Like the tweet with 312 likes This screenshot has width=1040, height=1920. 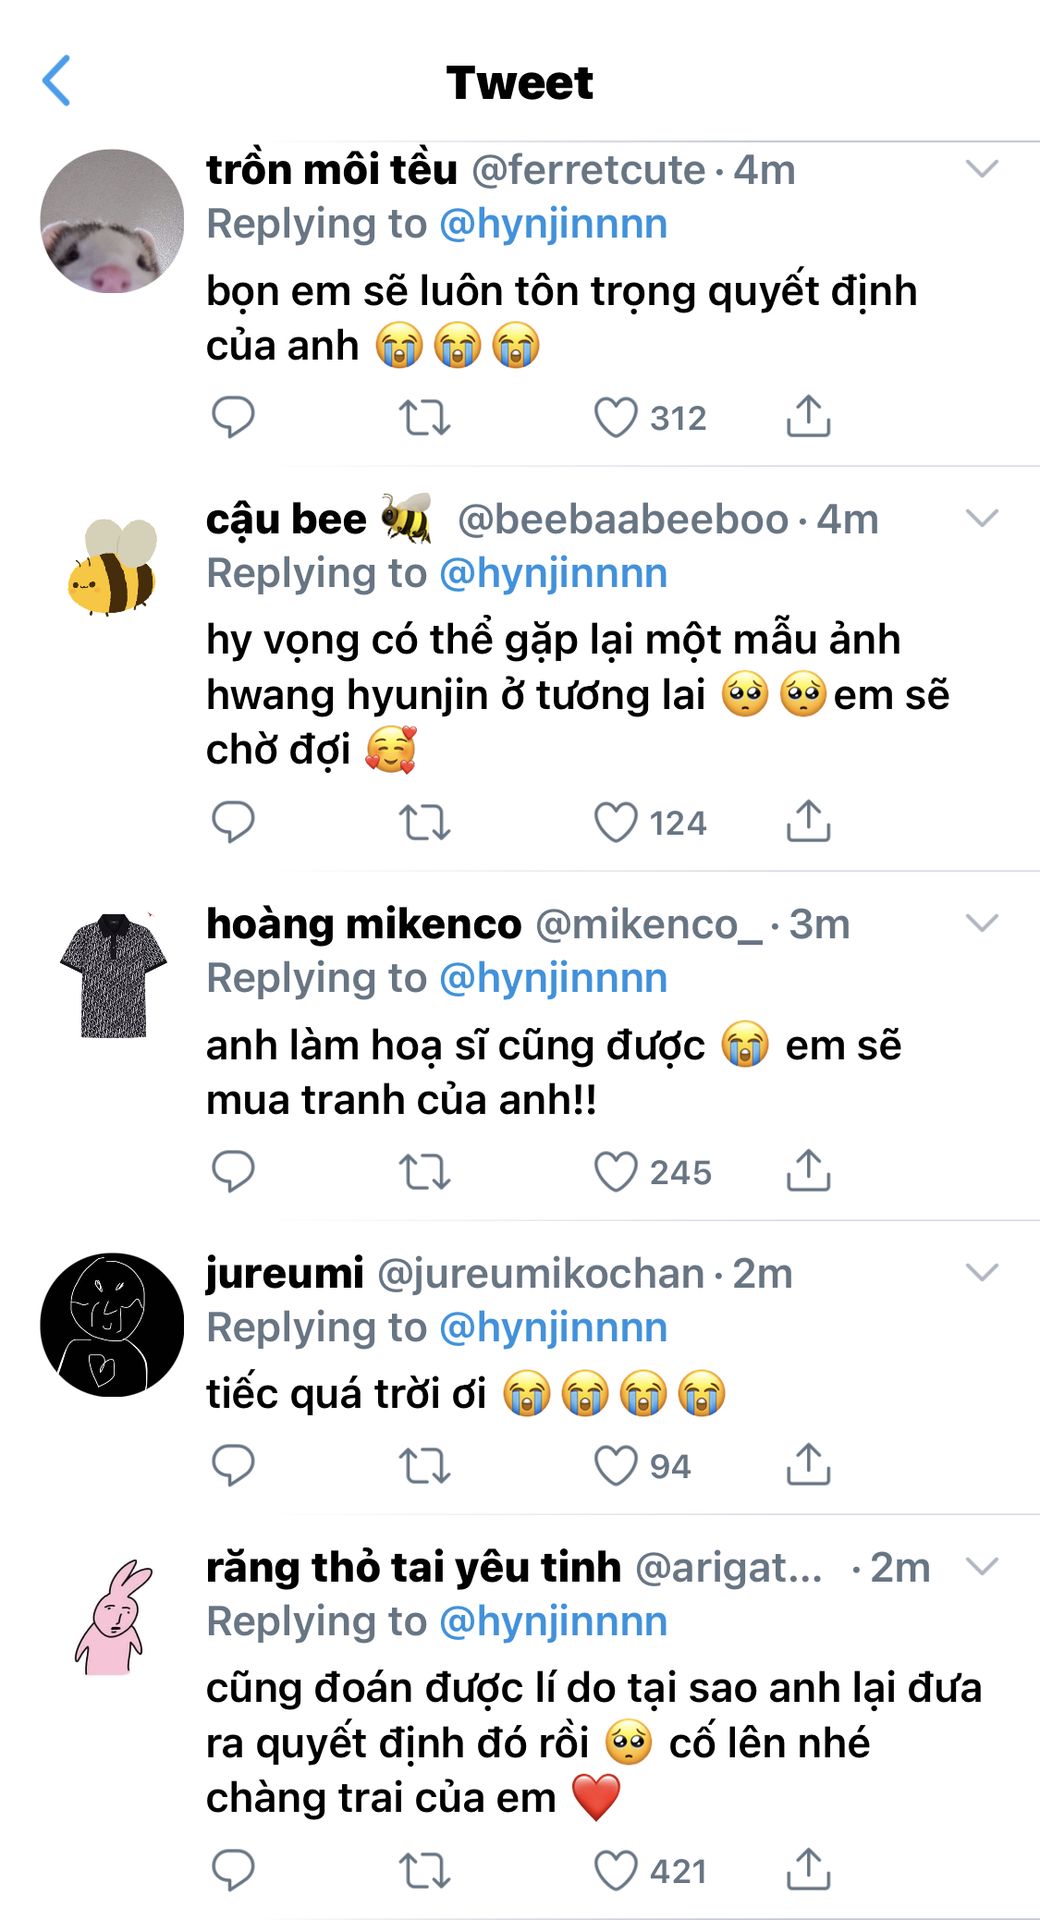pos(616,417)
